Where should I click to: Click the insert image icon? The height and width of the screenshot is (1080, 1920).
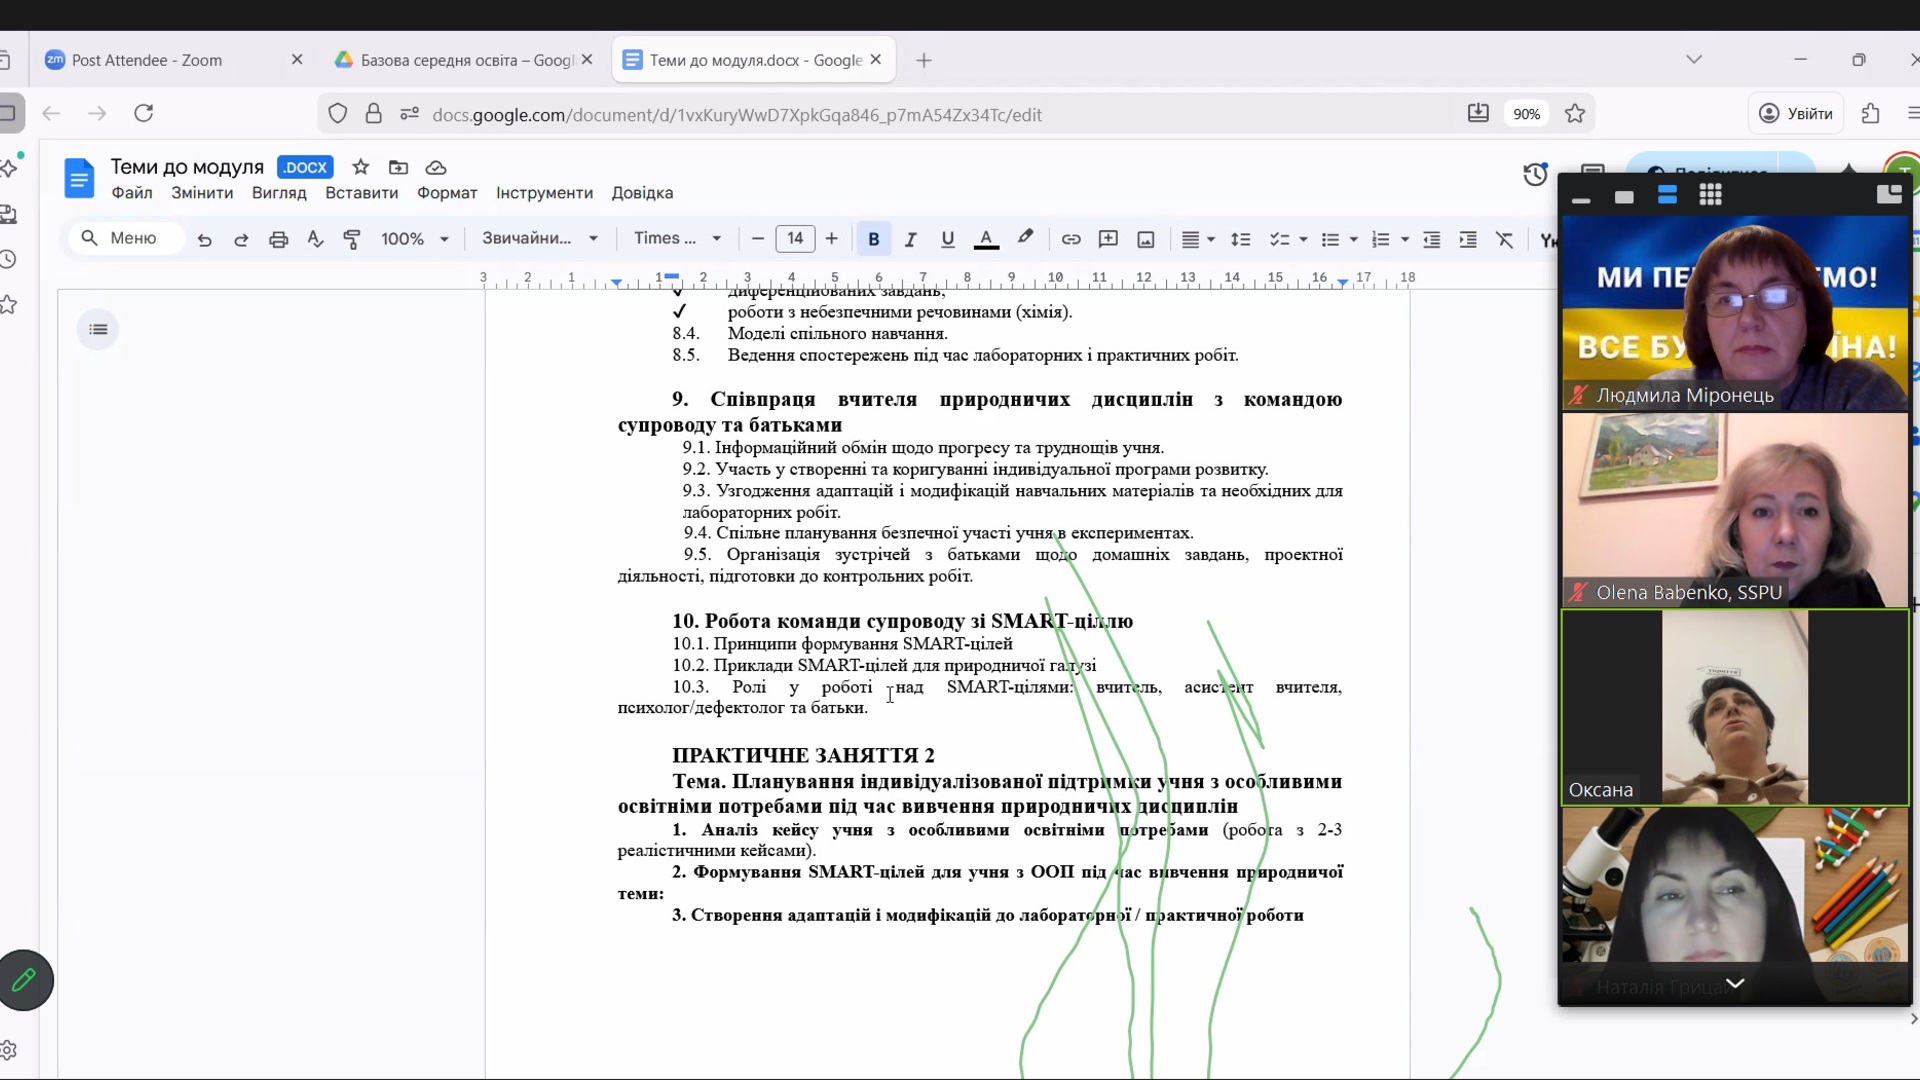1146,239
